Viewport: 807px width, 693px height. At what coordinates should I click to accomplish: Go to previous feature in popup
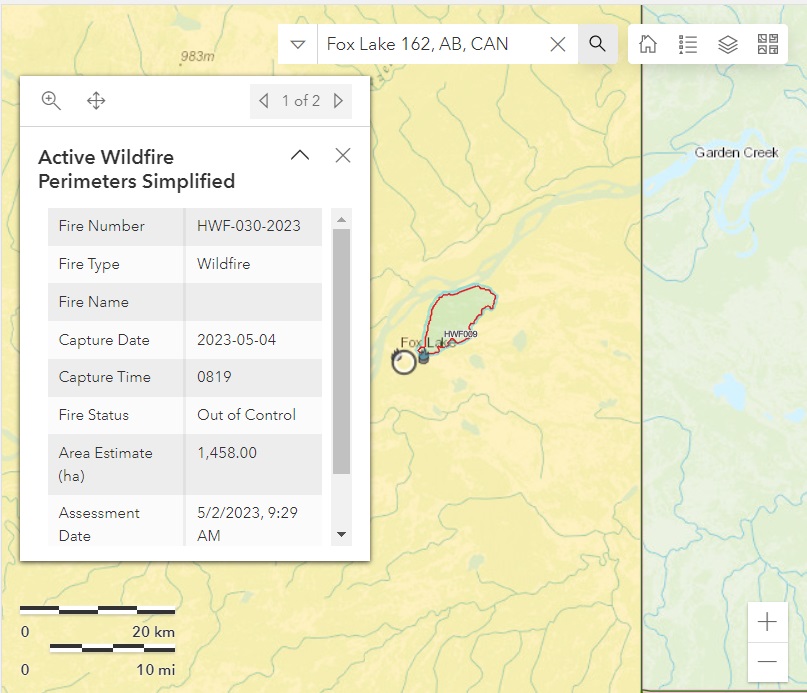click(x=264, y=100)
